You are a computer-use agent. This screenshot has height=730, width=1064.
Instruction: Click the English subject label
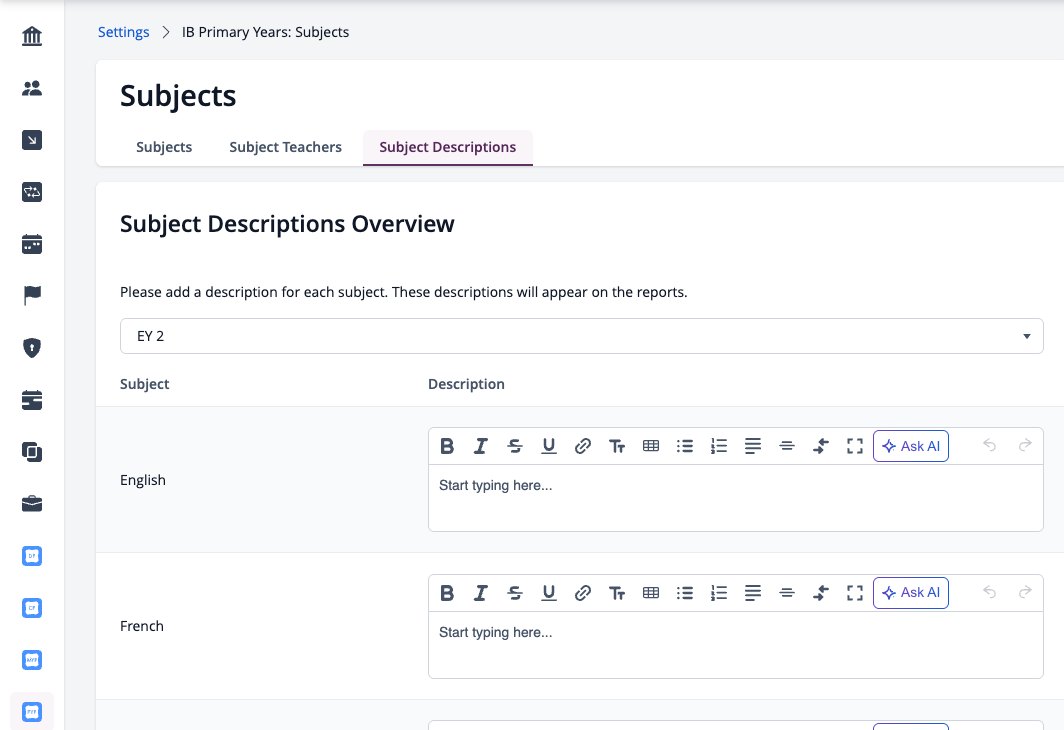(x=142, y=480)
